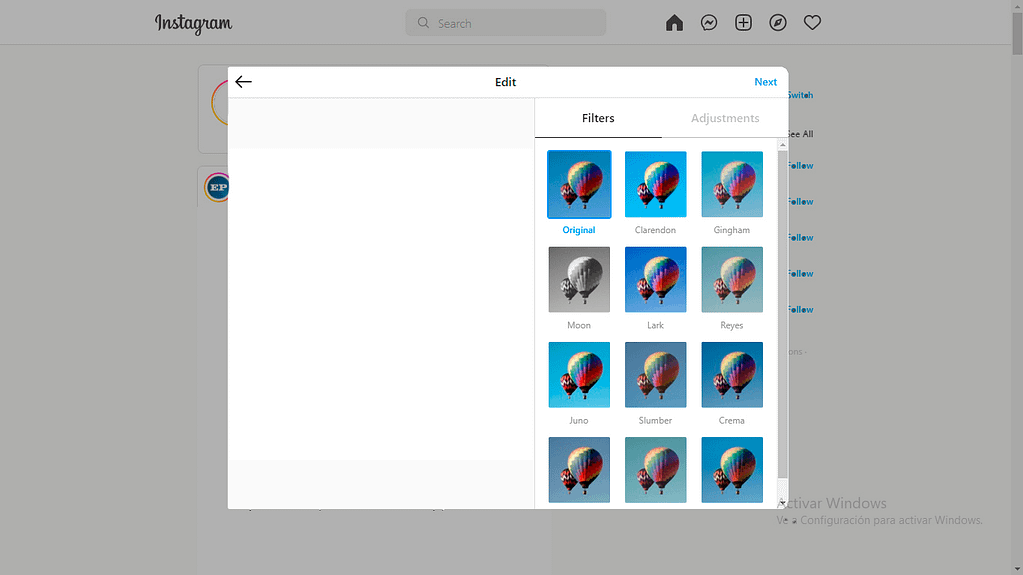The height and width of the screenshot is (575, 1023).
Task: Click the Moon label text
Action: coord(579,325)
